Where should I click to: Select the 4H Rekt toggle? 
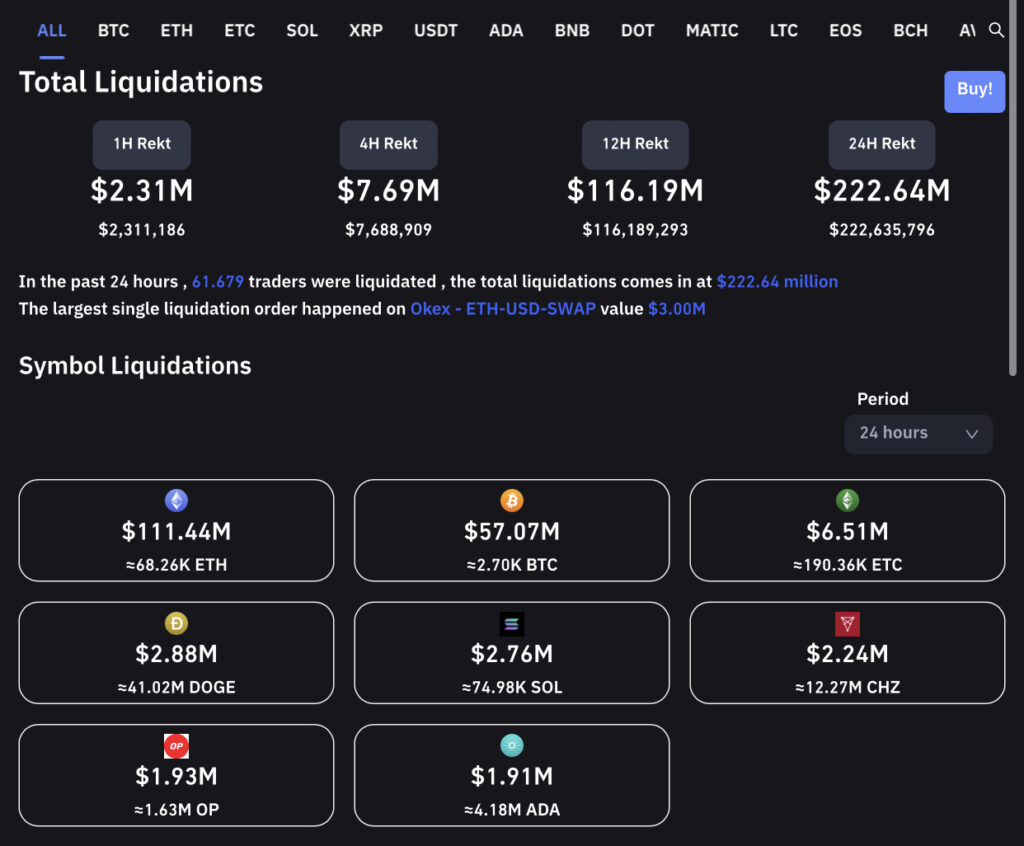coord(388,144)
